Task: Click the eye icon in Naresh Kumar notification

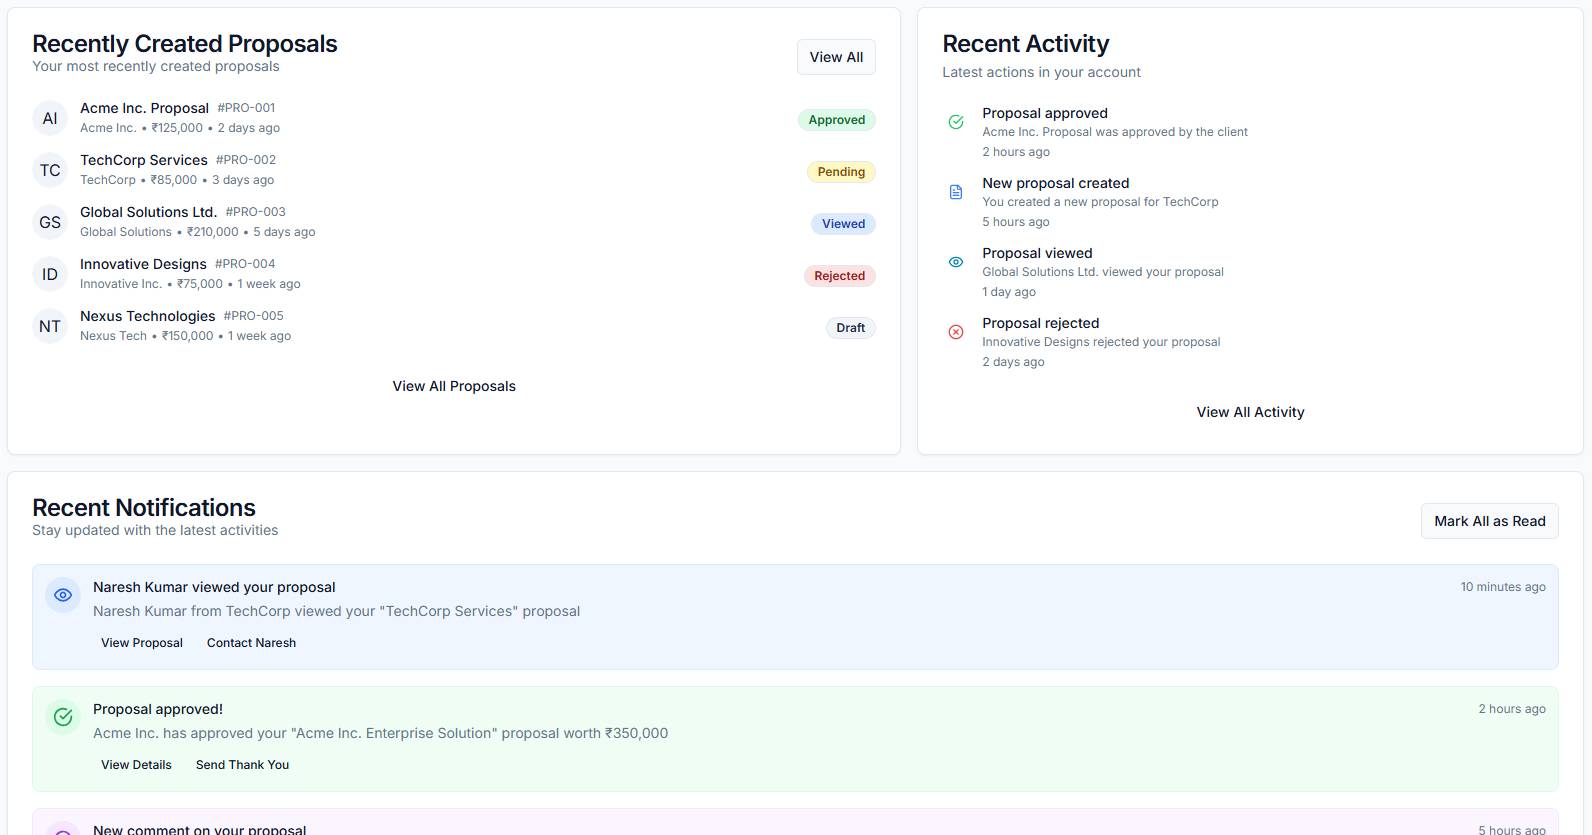Action: click(x=63, y=595)
